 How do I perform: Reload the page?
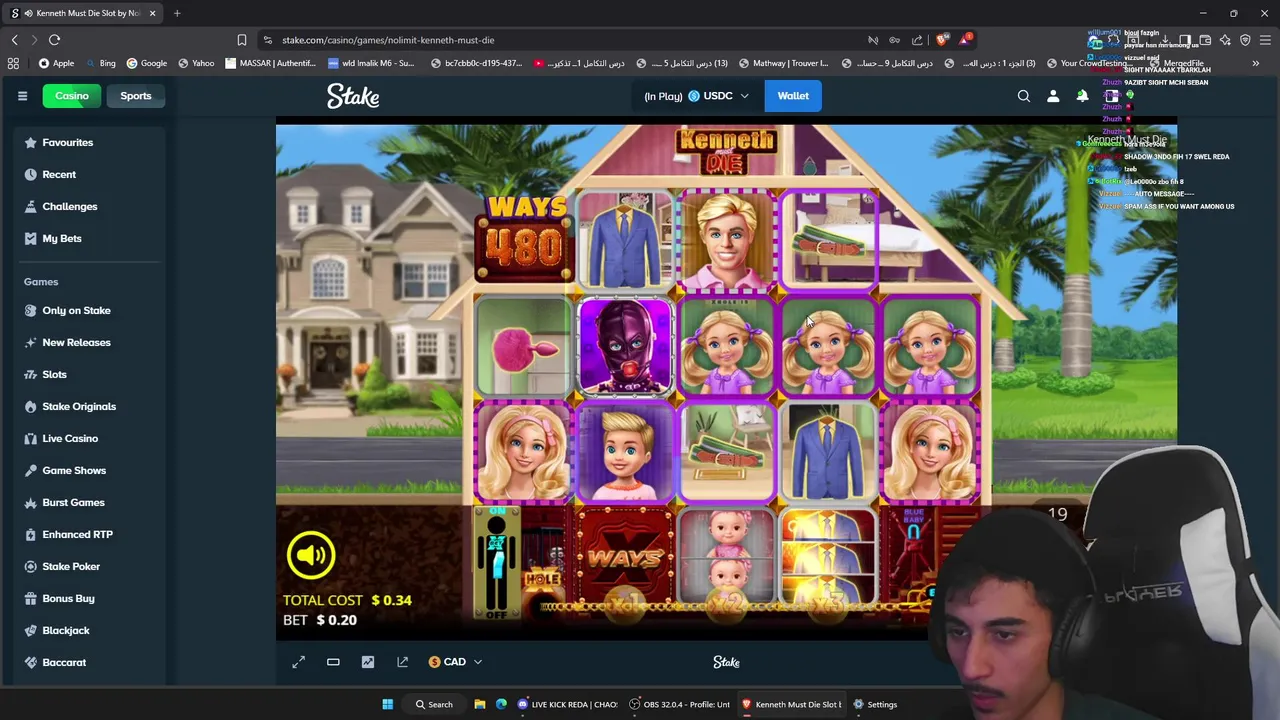click(55, 40)
